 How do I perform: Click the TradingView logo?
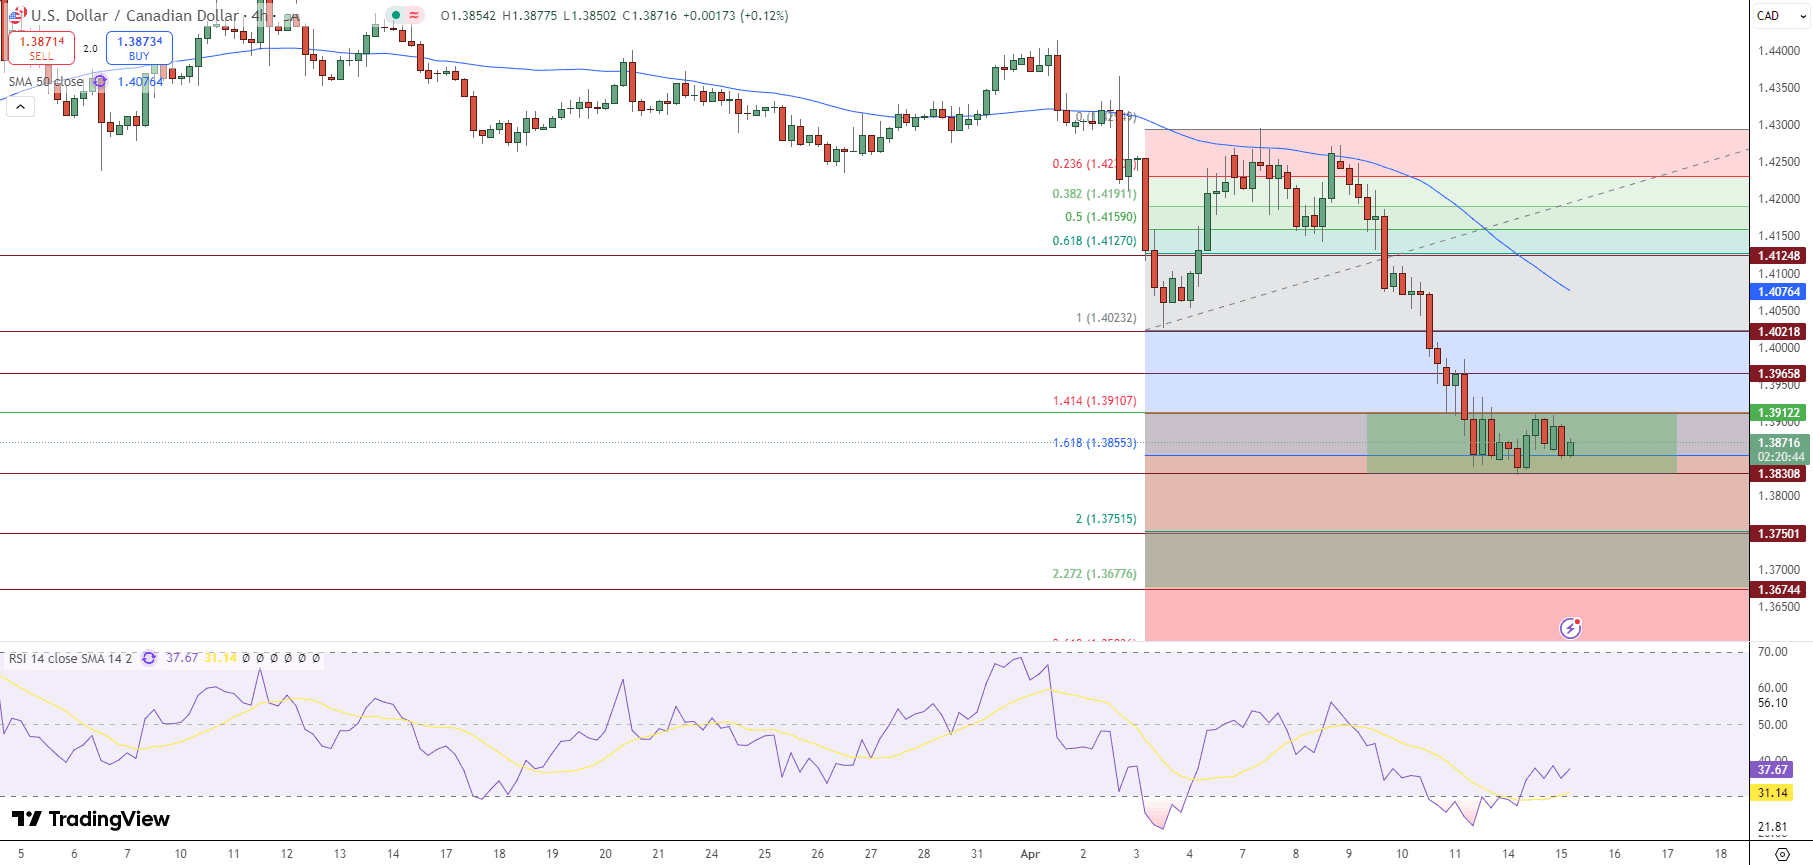point(91,819)
